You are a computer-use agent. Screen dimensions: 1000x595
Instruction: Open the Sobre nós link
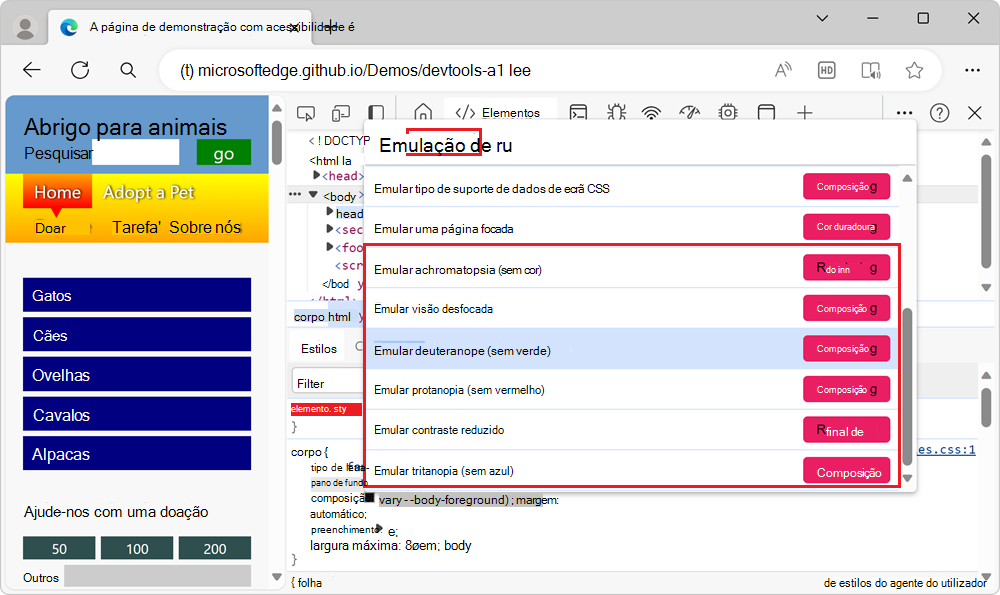coord(205,227)
